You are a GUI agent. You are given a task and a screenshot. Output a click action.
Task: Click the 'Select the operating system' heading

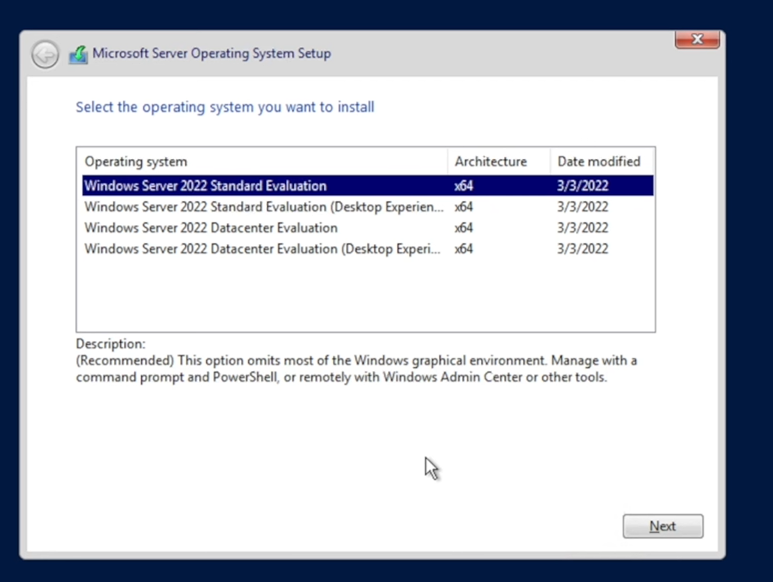coord(225,107)
